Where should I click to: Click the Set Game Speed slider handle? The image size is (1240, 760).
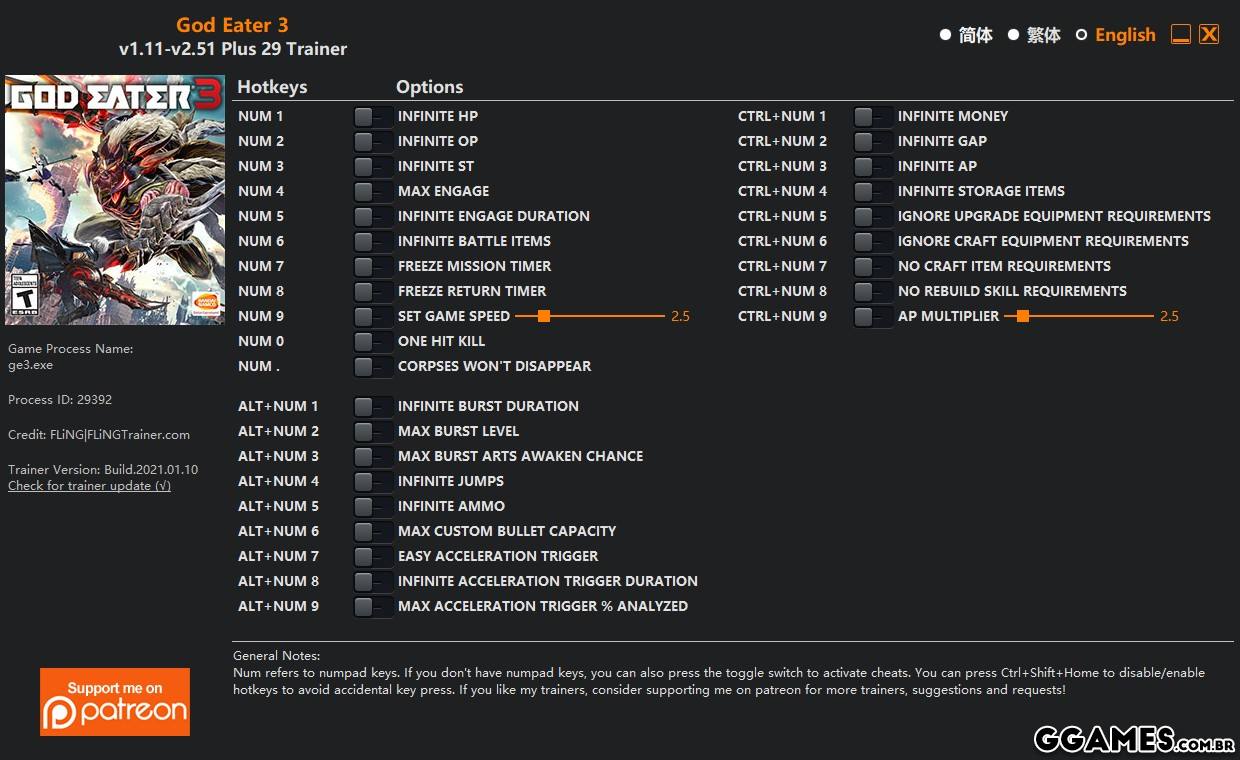click(544, 316)
